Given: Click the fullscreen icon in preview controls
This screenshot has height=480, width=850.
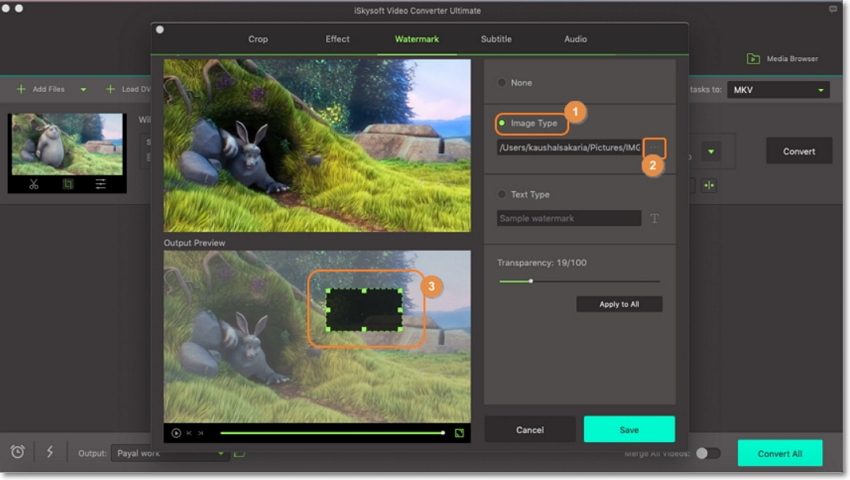Looking at the screenshot, I should tap(459, 433).
